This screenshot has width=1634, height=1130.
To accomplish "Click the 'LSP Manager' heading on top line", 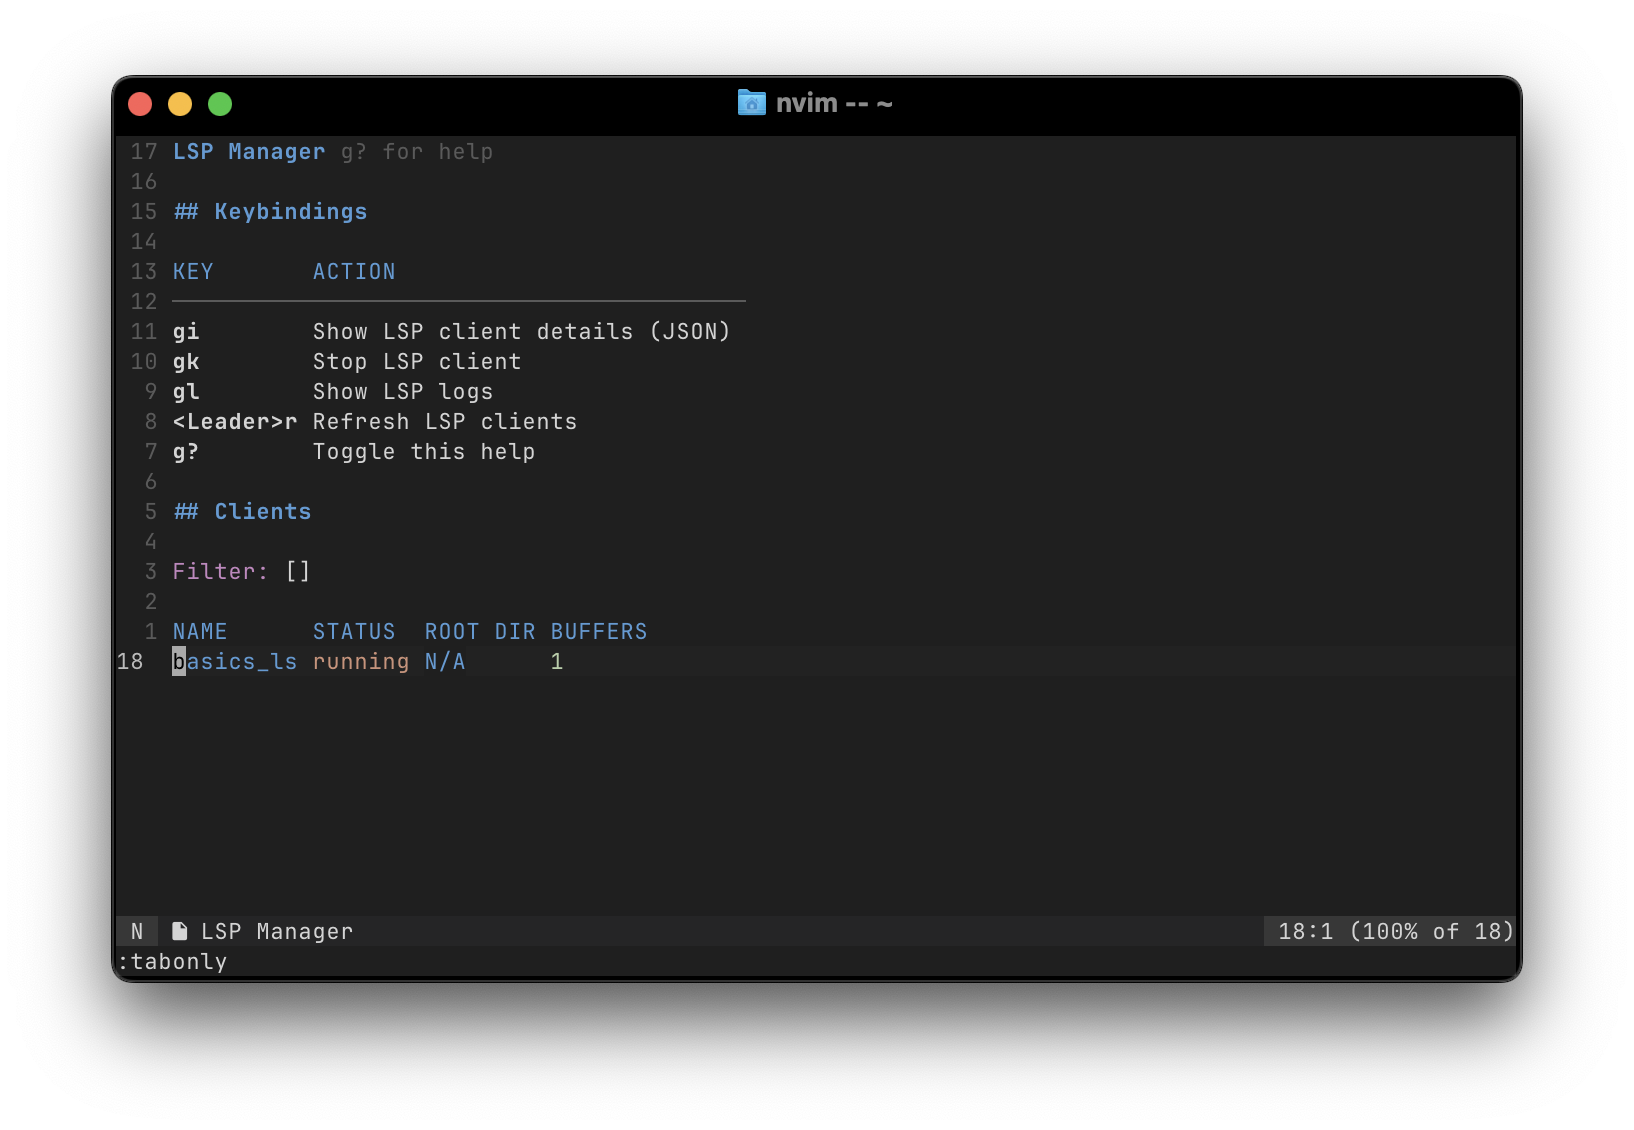I will [x=249, y=151].
